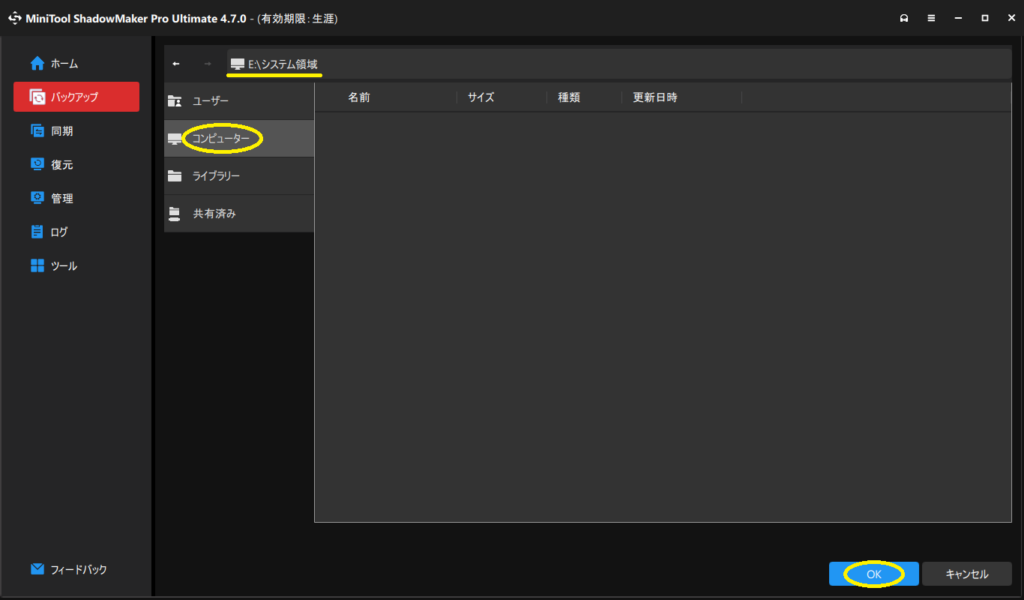Select the User (ユーザー) location
Image resolution: width=1024 pixels, height=600 pixels.
239,101
